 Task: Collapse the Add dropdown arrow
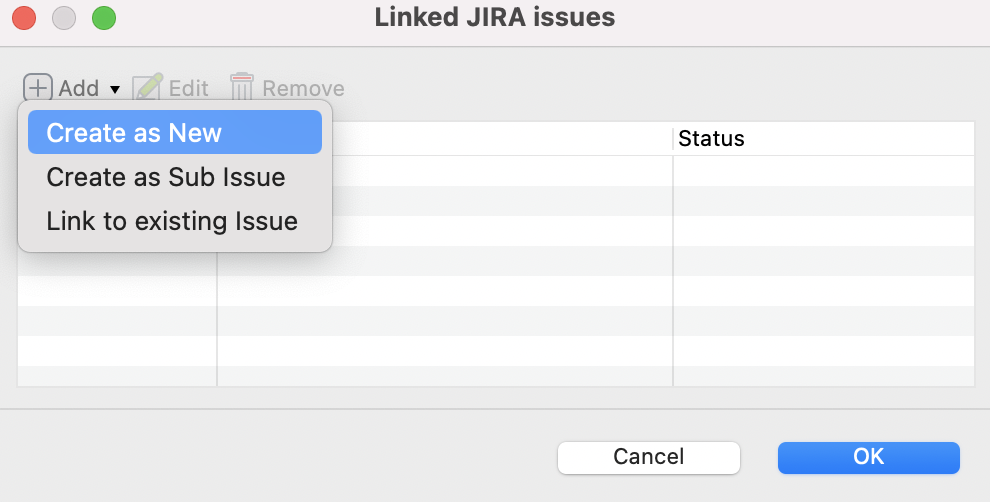tap(115, 89)
